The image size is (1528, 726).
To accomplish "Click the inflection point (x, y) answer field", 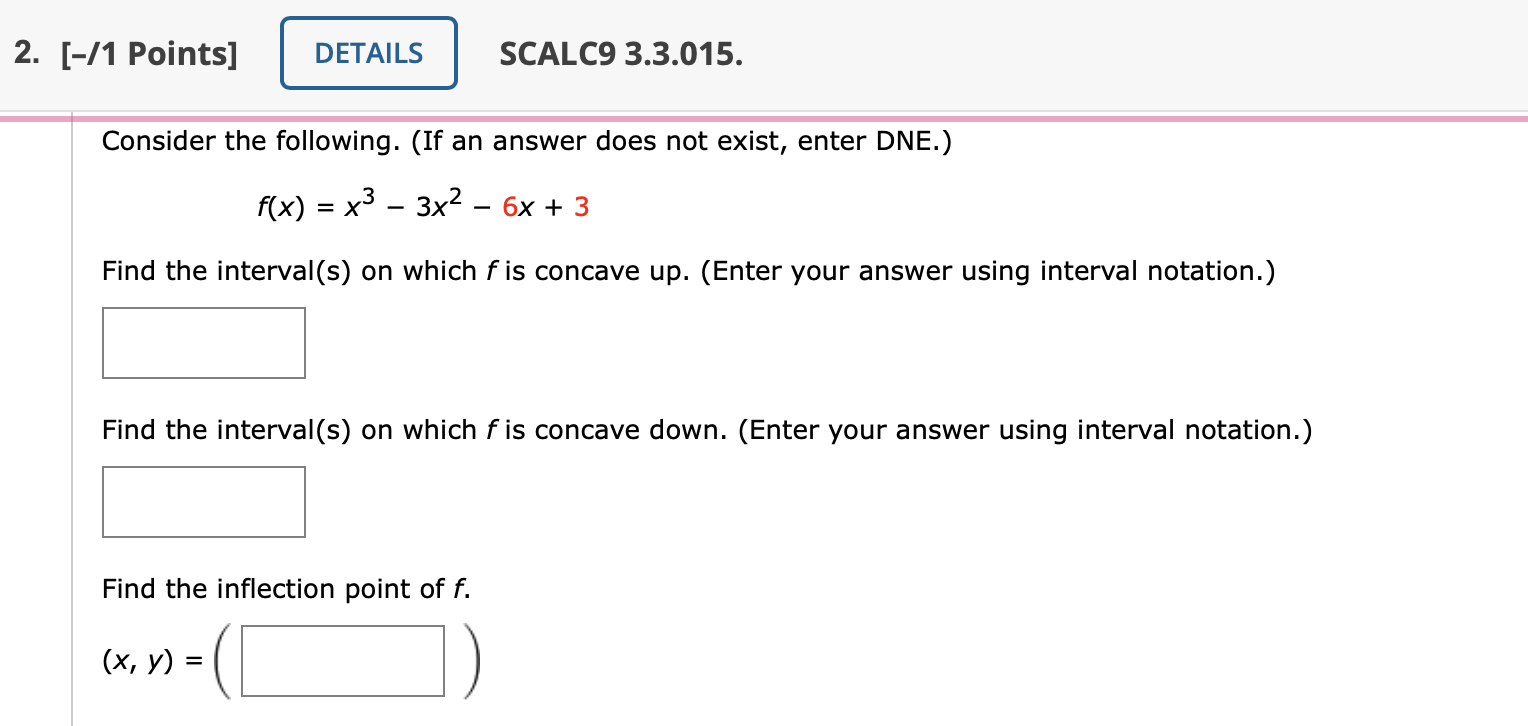I will click(x=342, y=660).
